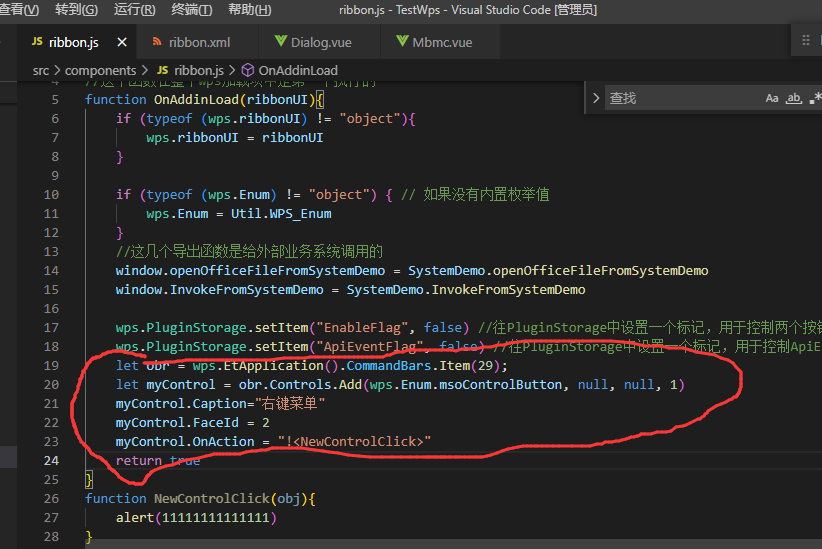This screenshot has width=822, height=549.
Task: Click the components breadcrumb segment
Action: [100, 71]
